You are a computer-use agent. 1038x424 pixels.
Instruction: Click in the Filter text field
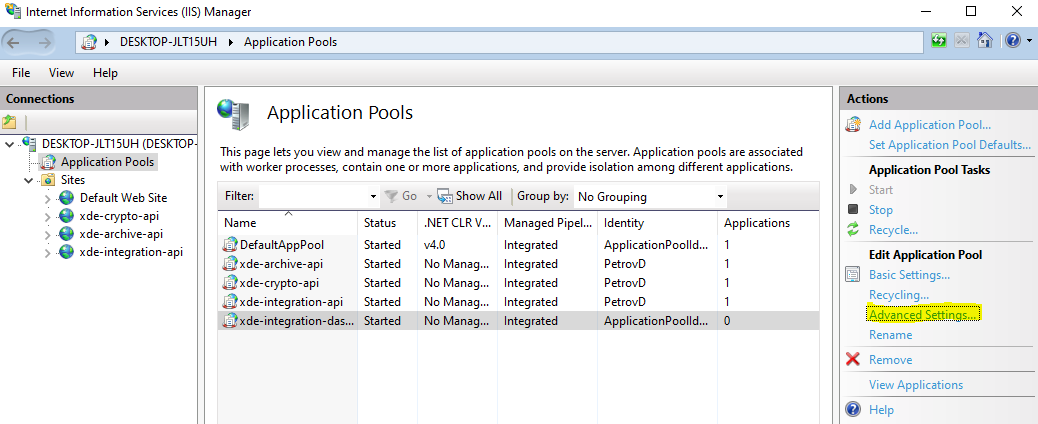pyautogui.click(x=312, y=196)
